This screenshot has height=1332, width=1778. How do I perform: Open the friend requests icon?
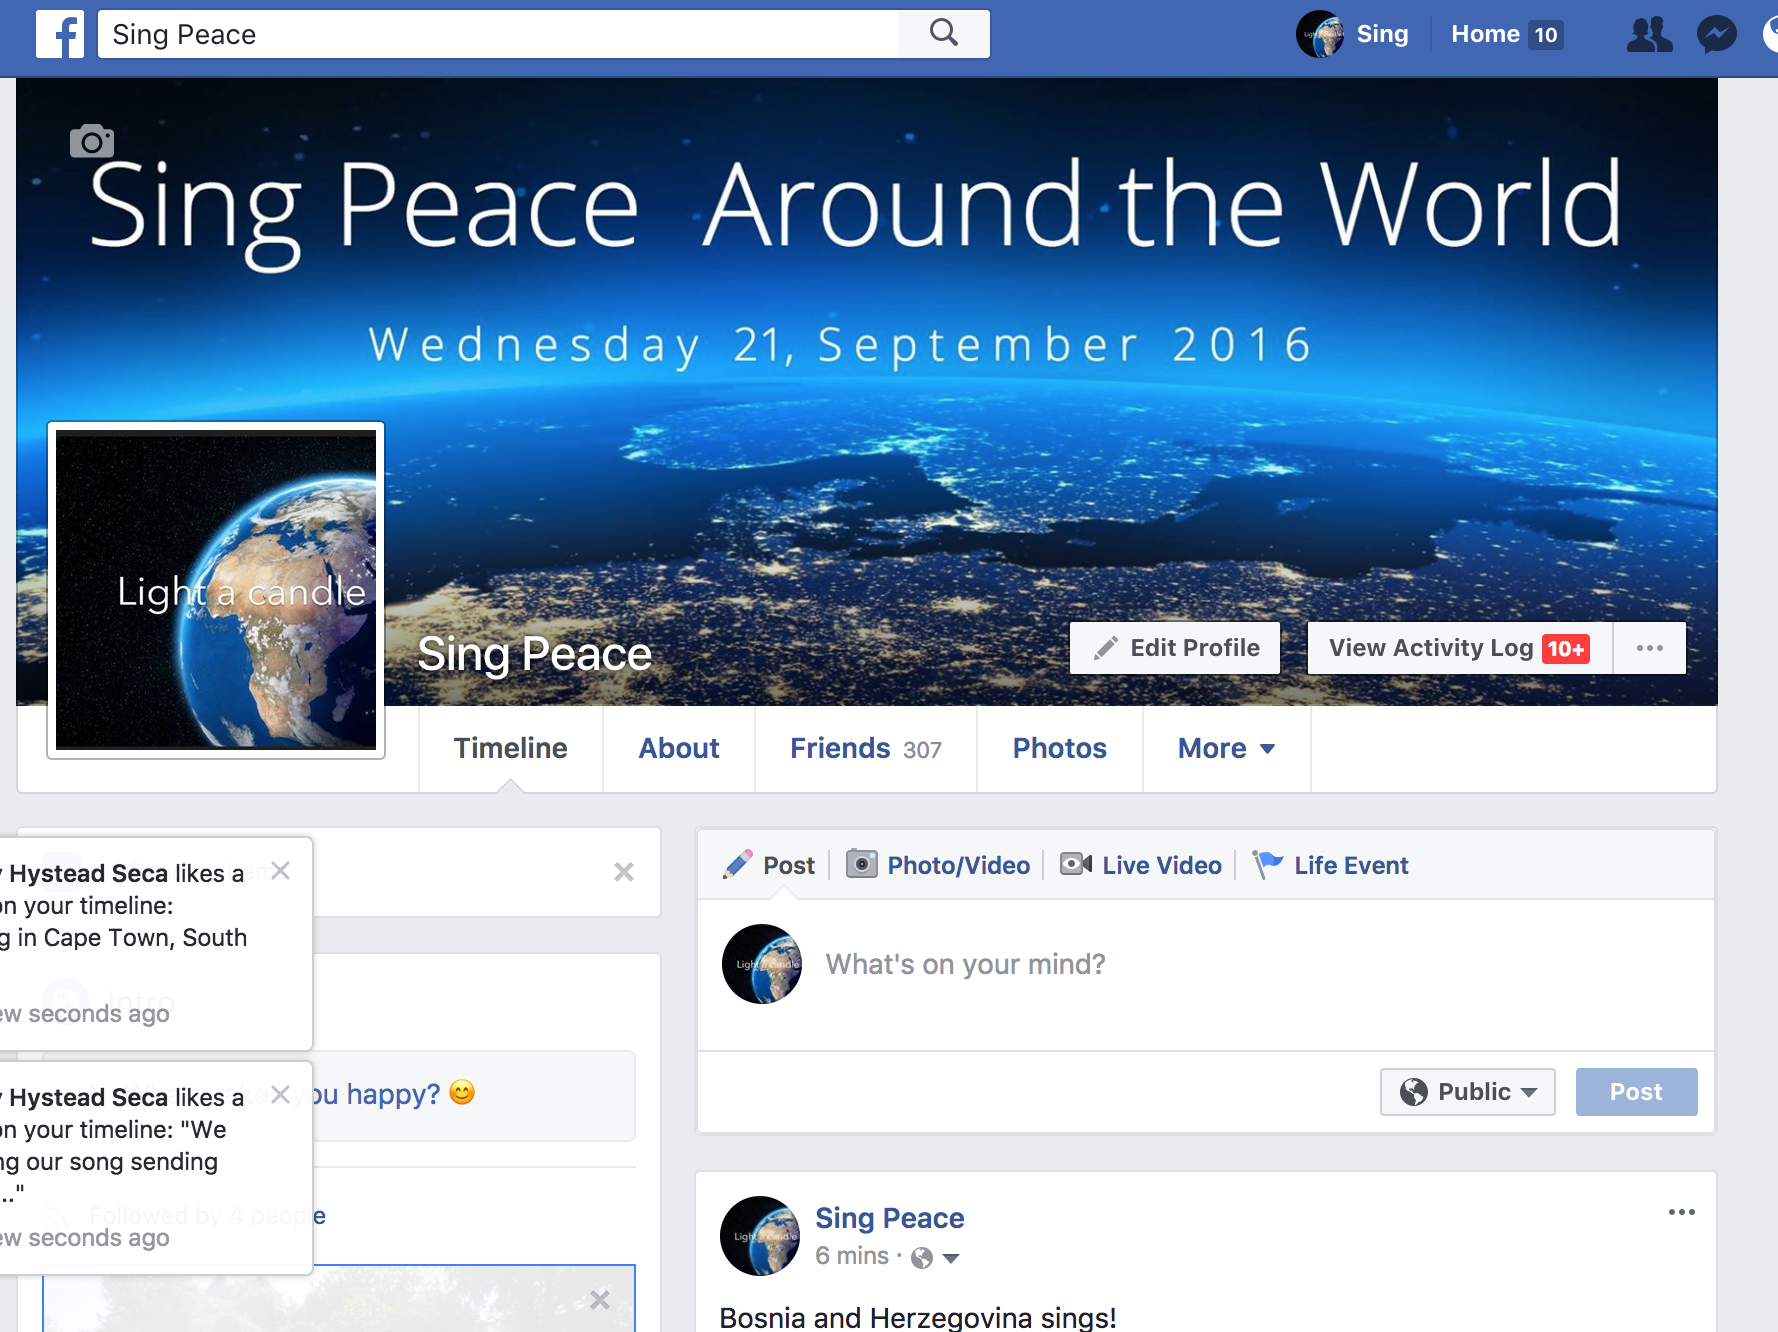pos(1649,35)
